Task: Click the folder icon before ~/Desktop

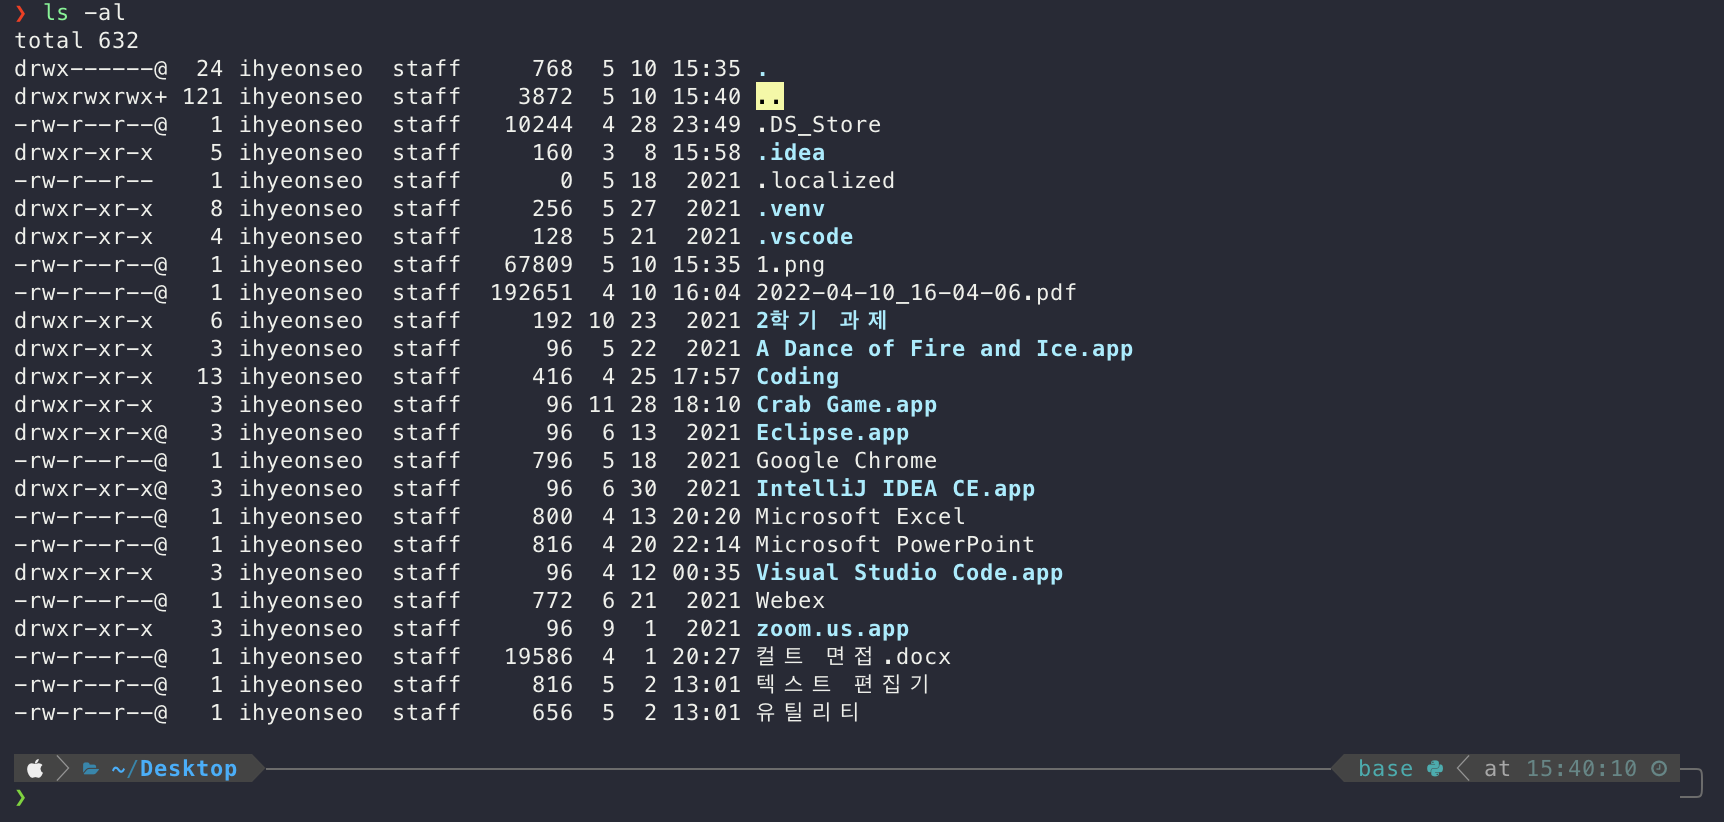Action: (90, 768)
